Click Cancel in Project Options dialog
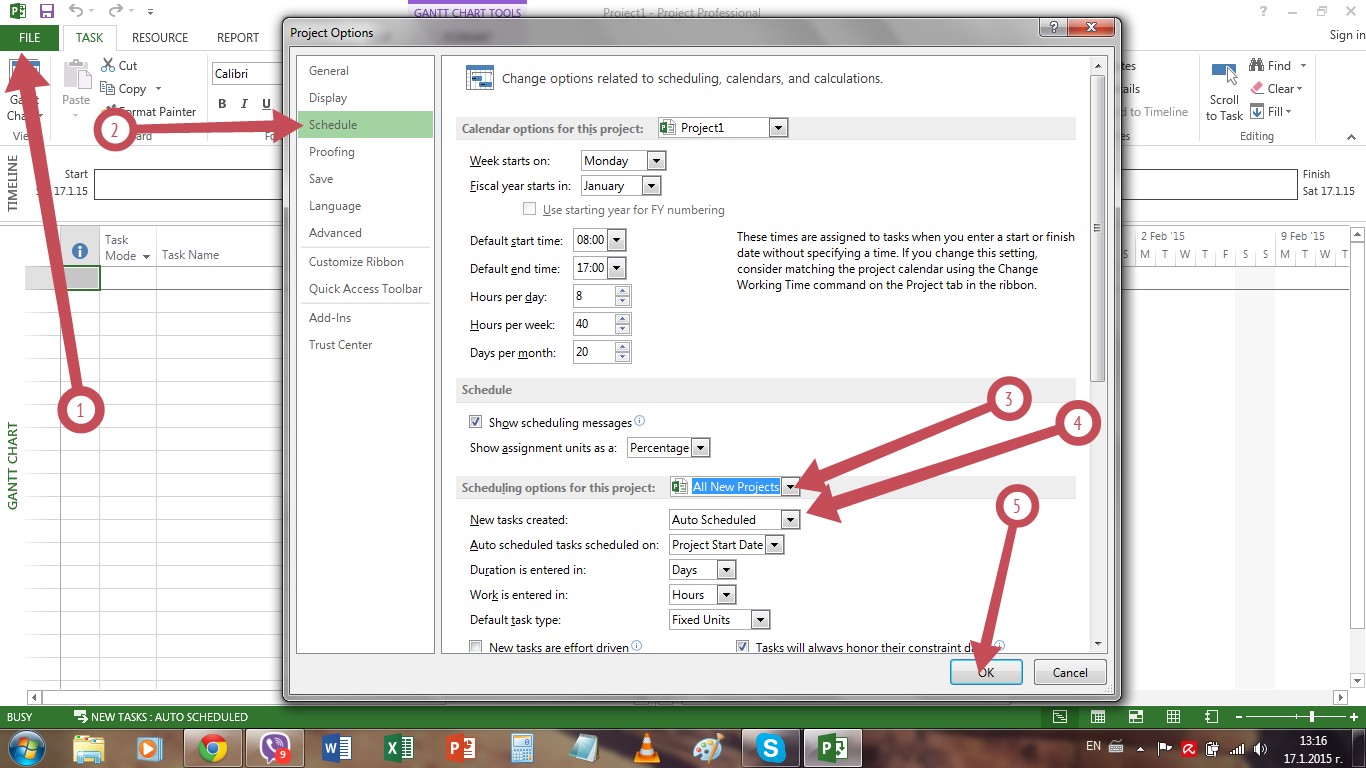 [x=1070, y=672]
